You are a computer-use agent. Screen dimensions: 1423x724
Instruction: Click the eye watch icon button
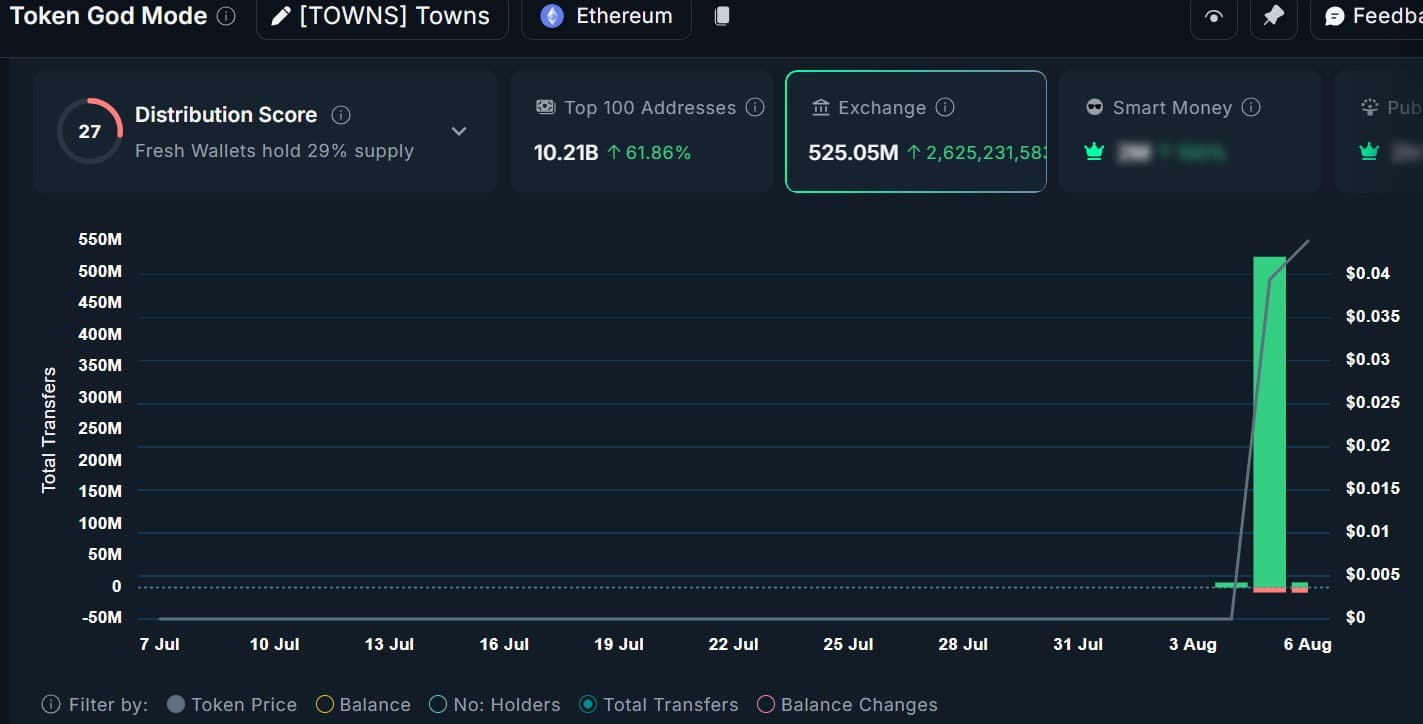click(1214, 17)
